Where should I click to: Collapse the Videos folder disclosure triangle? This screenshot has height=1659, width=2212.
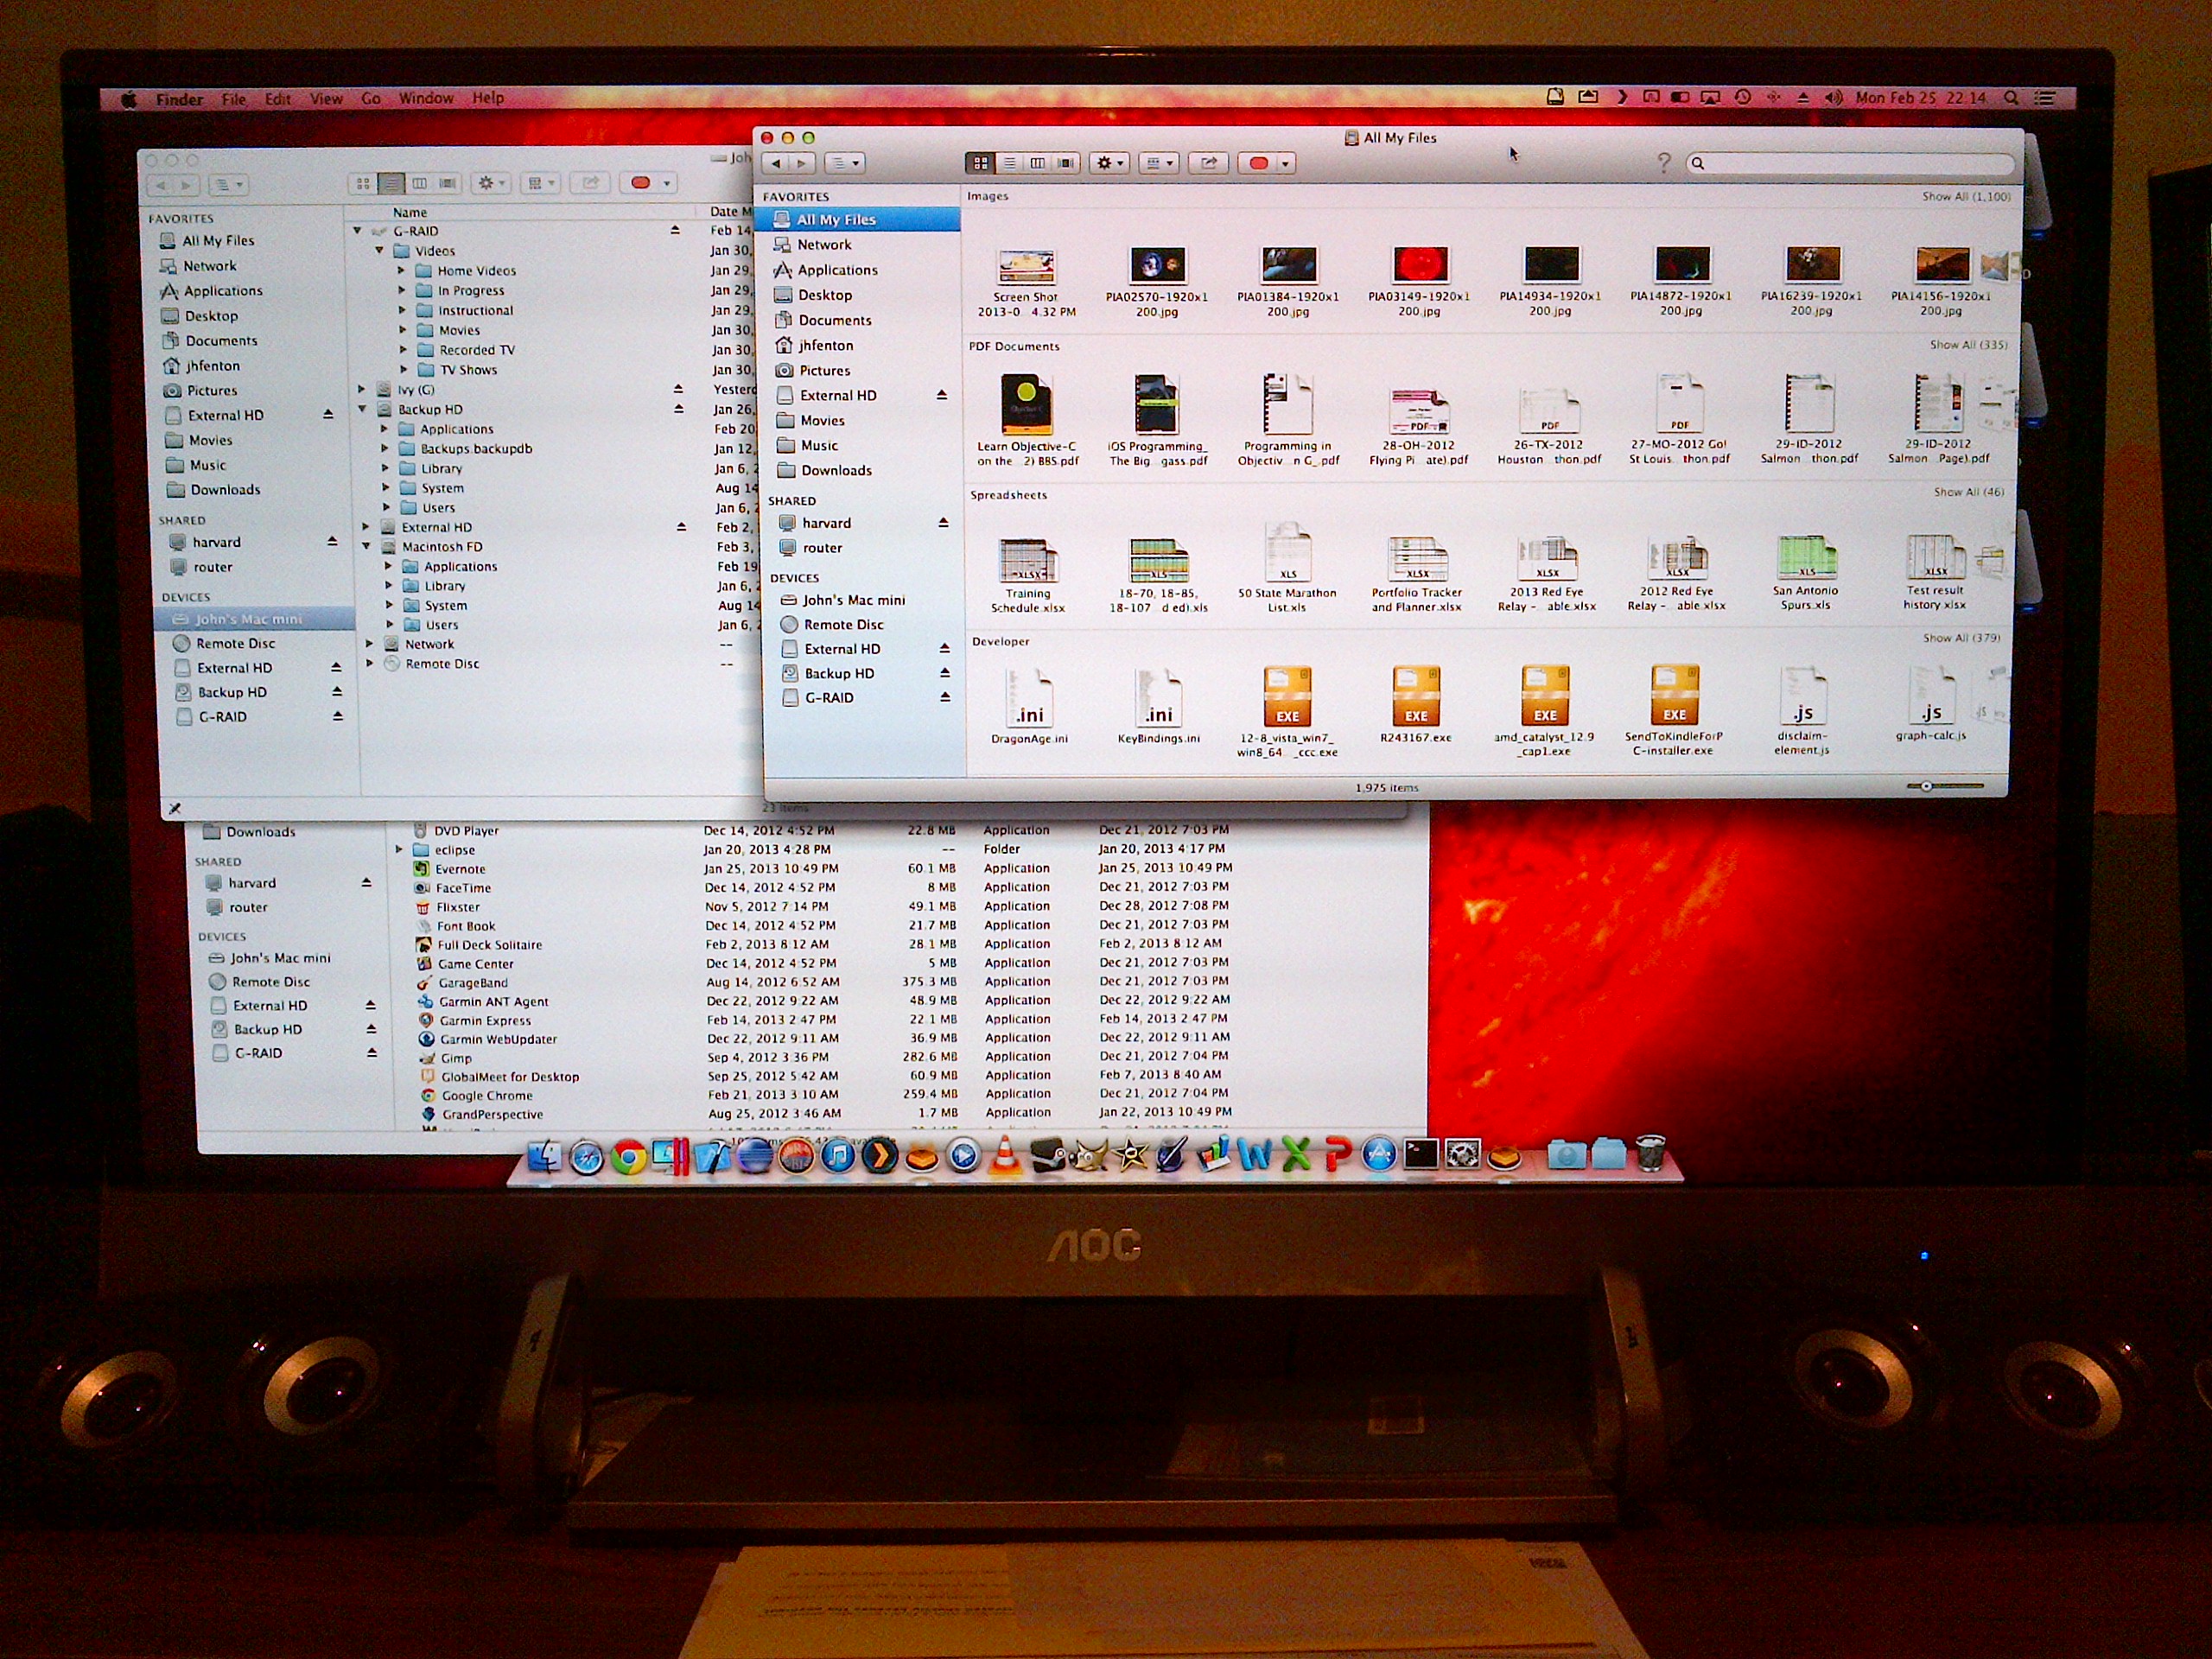(x=380, y=251)
